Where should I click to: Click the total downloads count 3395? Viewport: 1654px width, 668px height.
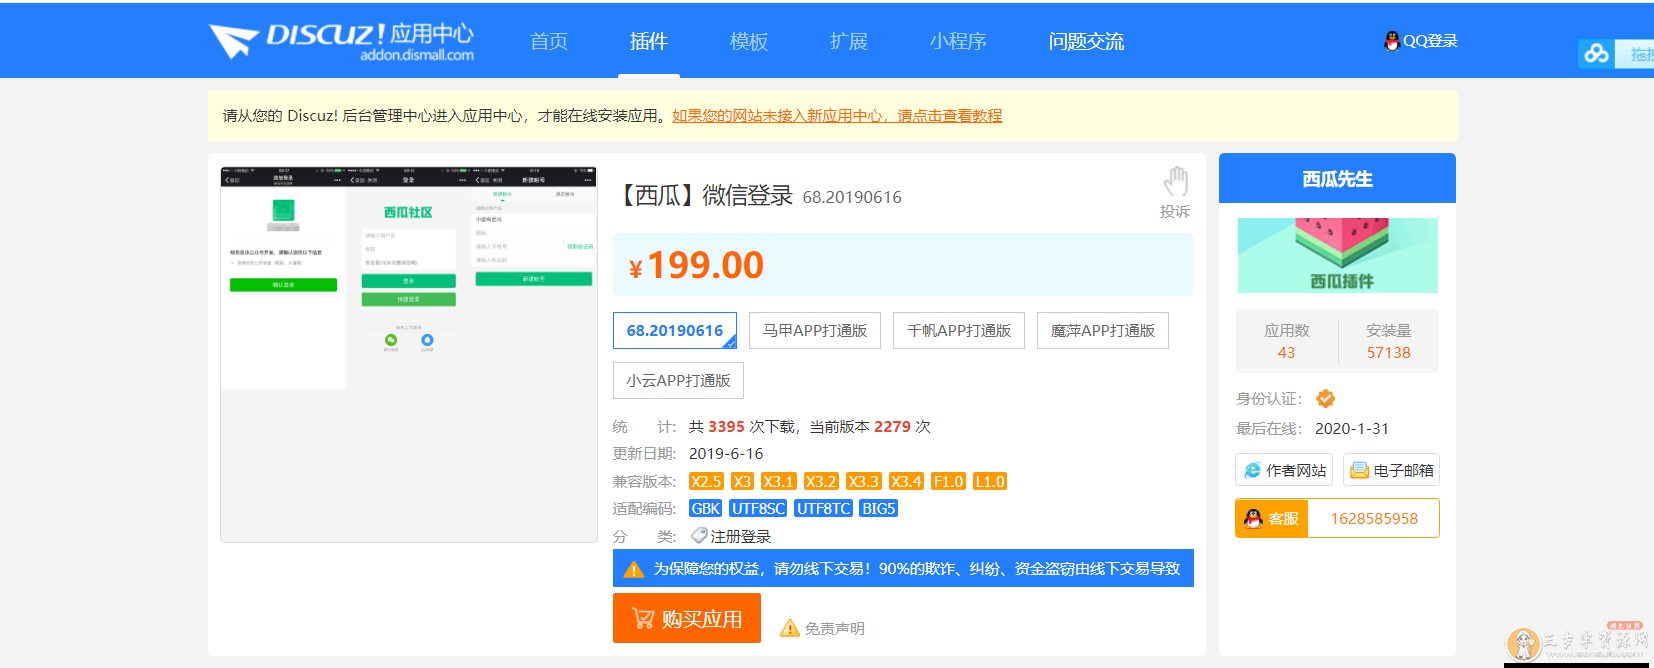[727, 426]
